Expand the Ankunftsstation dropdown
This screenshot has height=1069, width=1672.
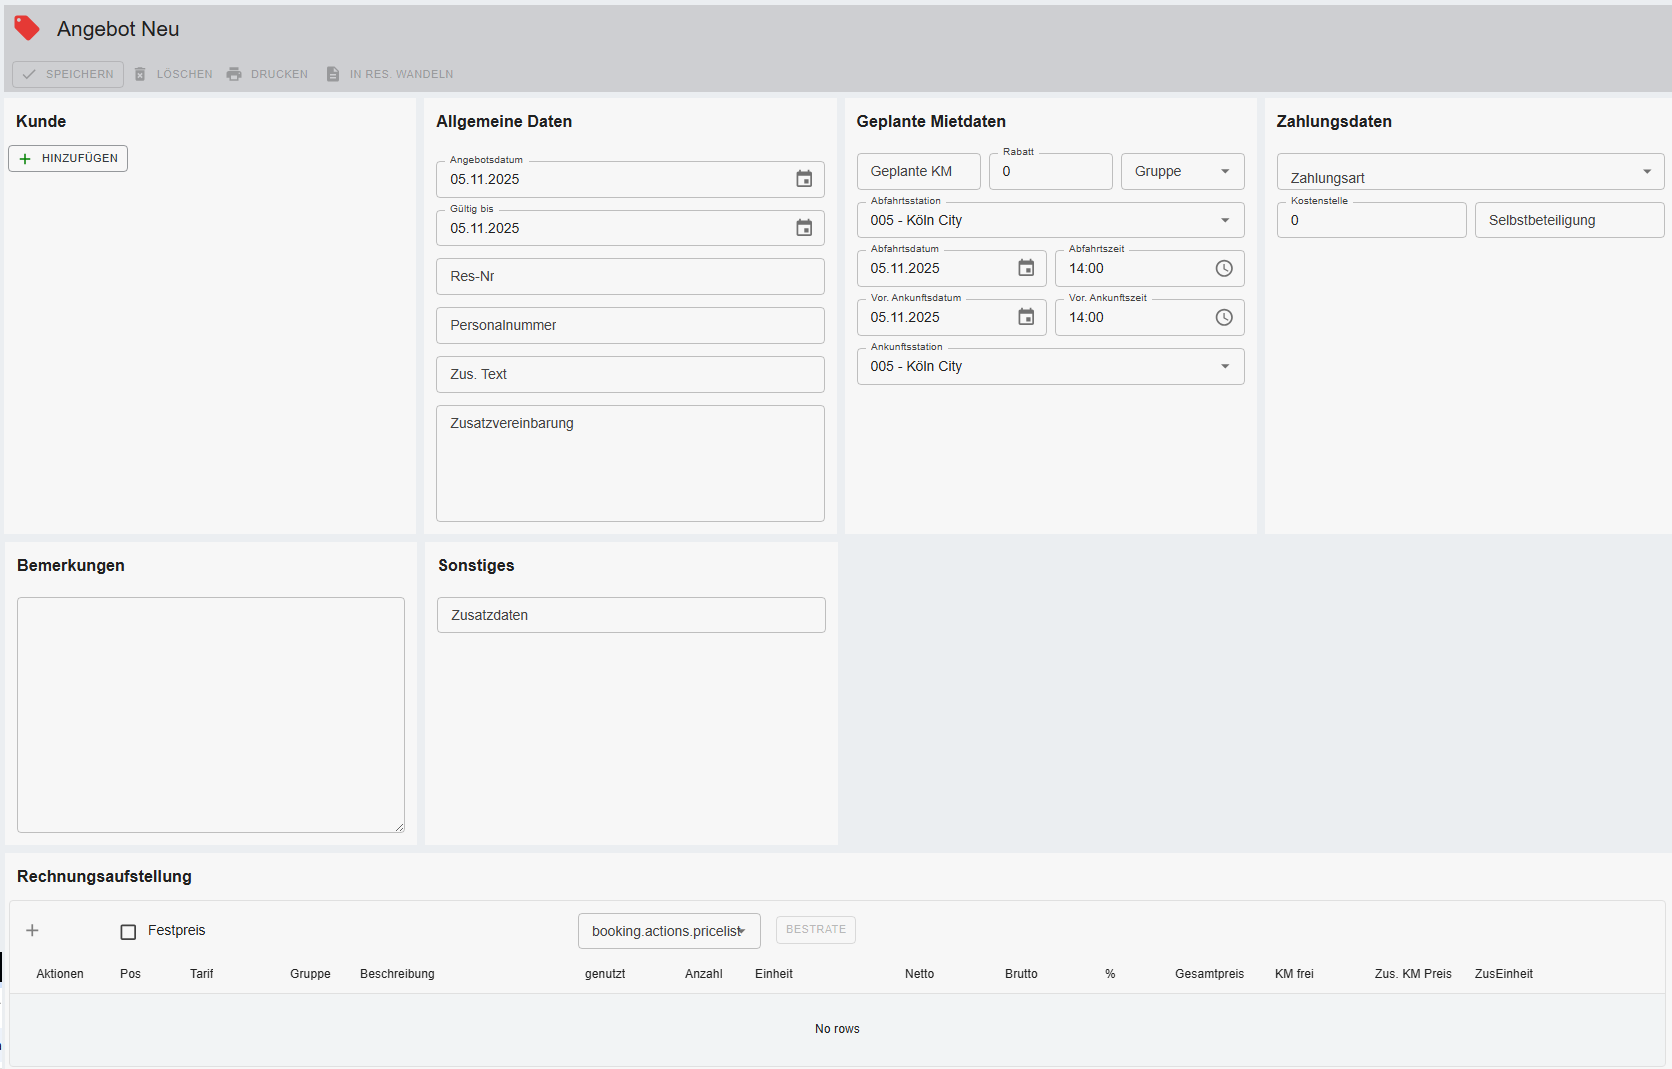(x=1050, y=366)
